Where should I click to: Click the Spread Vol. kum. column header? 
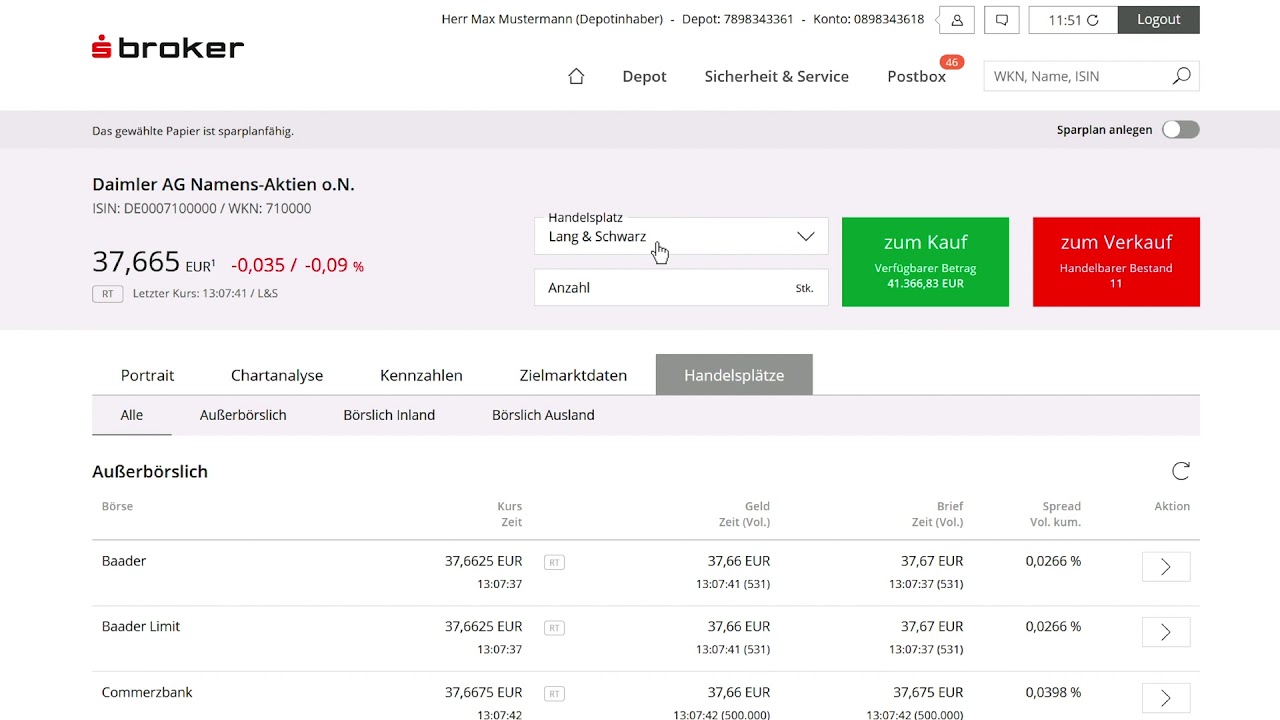(x=1055, y=514)
